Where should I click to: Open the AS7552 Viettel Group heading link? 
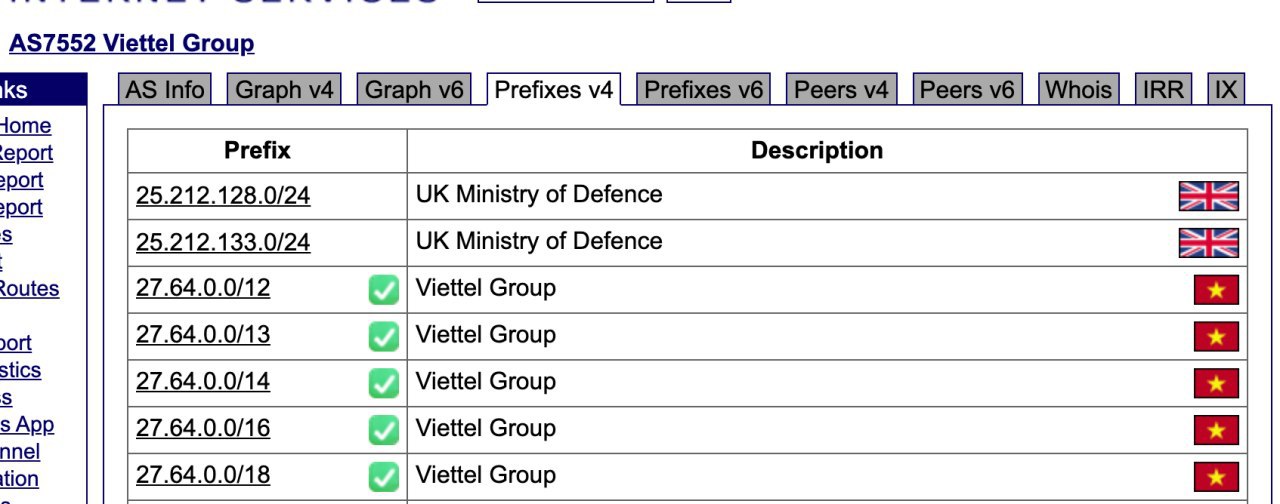pos(131,44)
